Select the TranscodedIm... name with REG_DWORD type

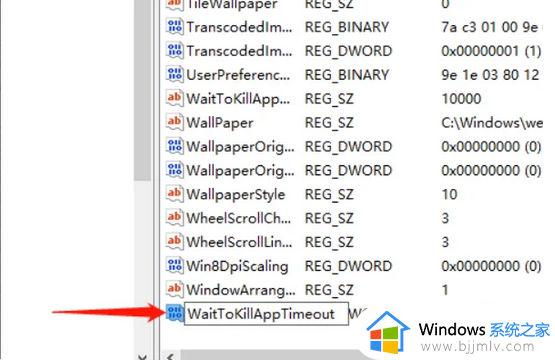coord(240,51)
